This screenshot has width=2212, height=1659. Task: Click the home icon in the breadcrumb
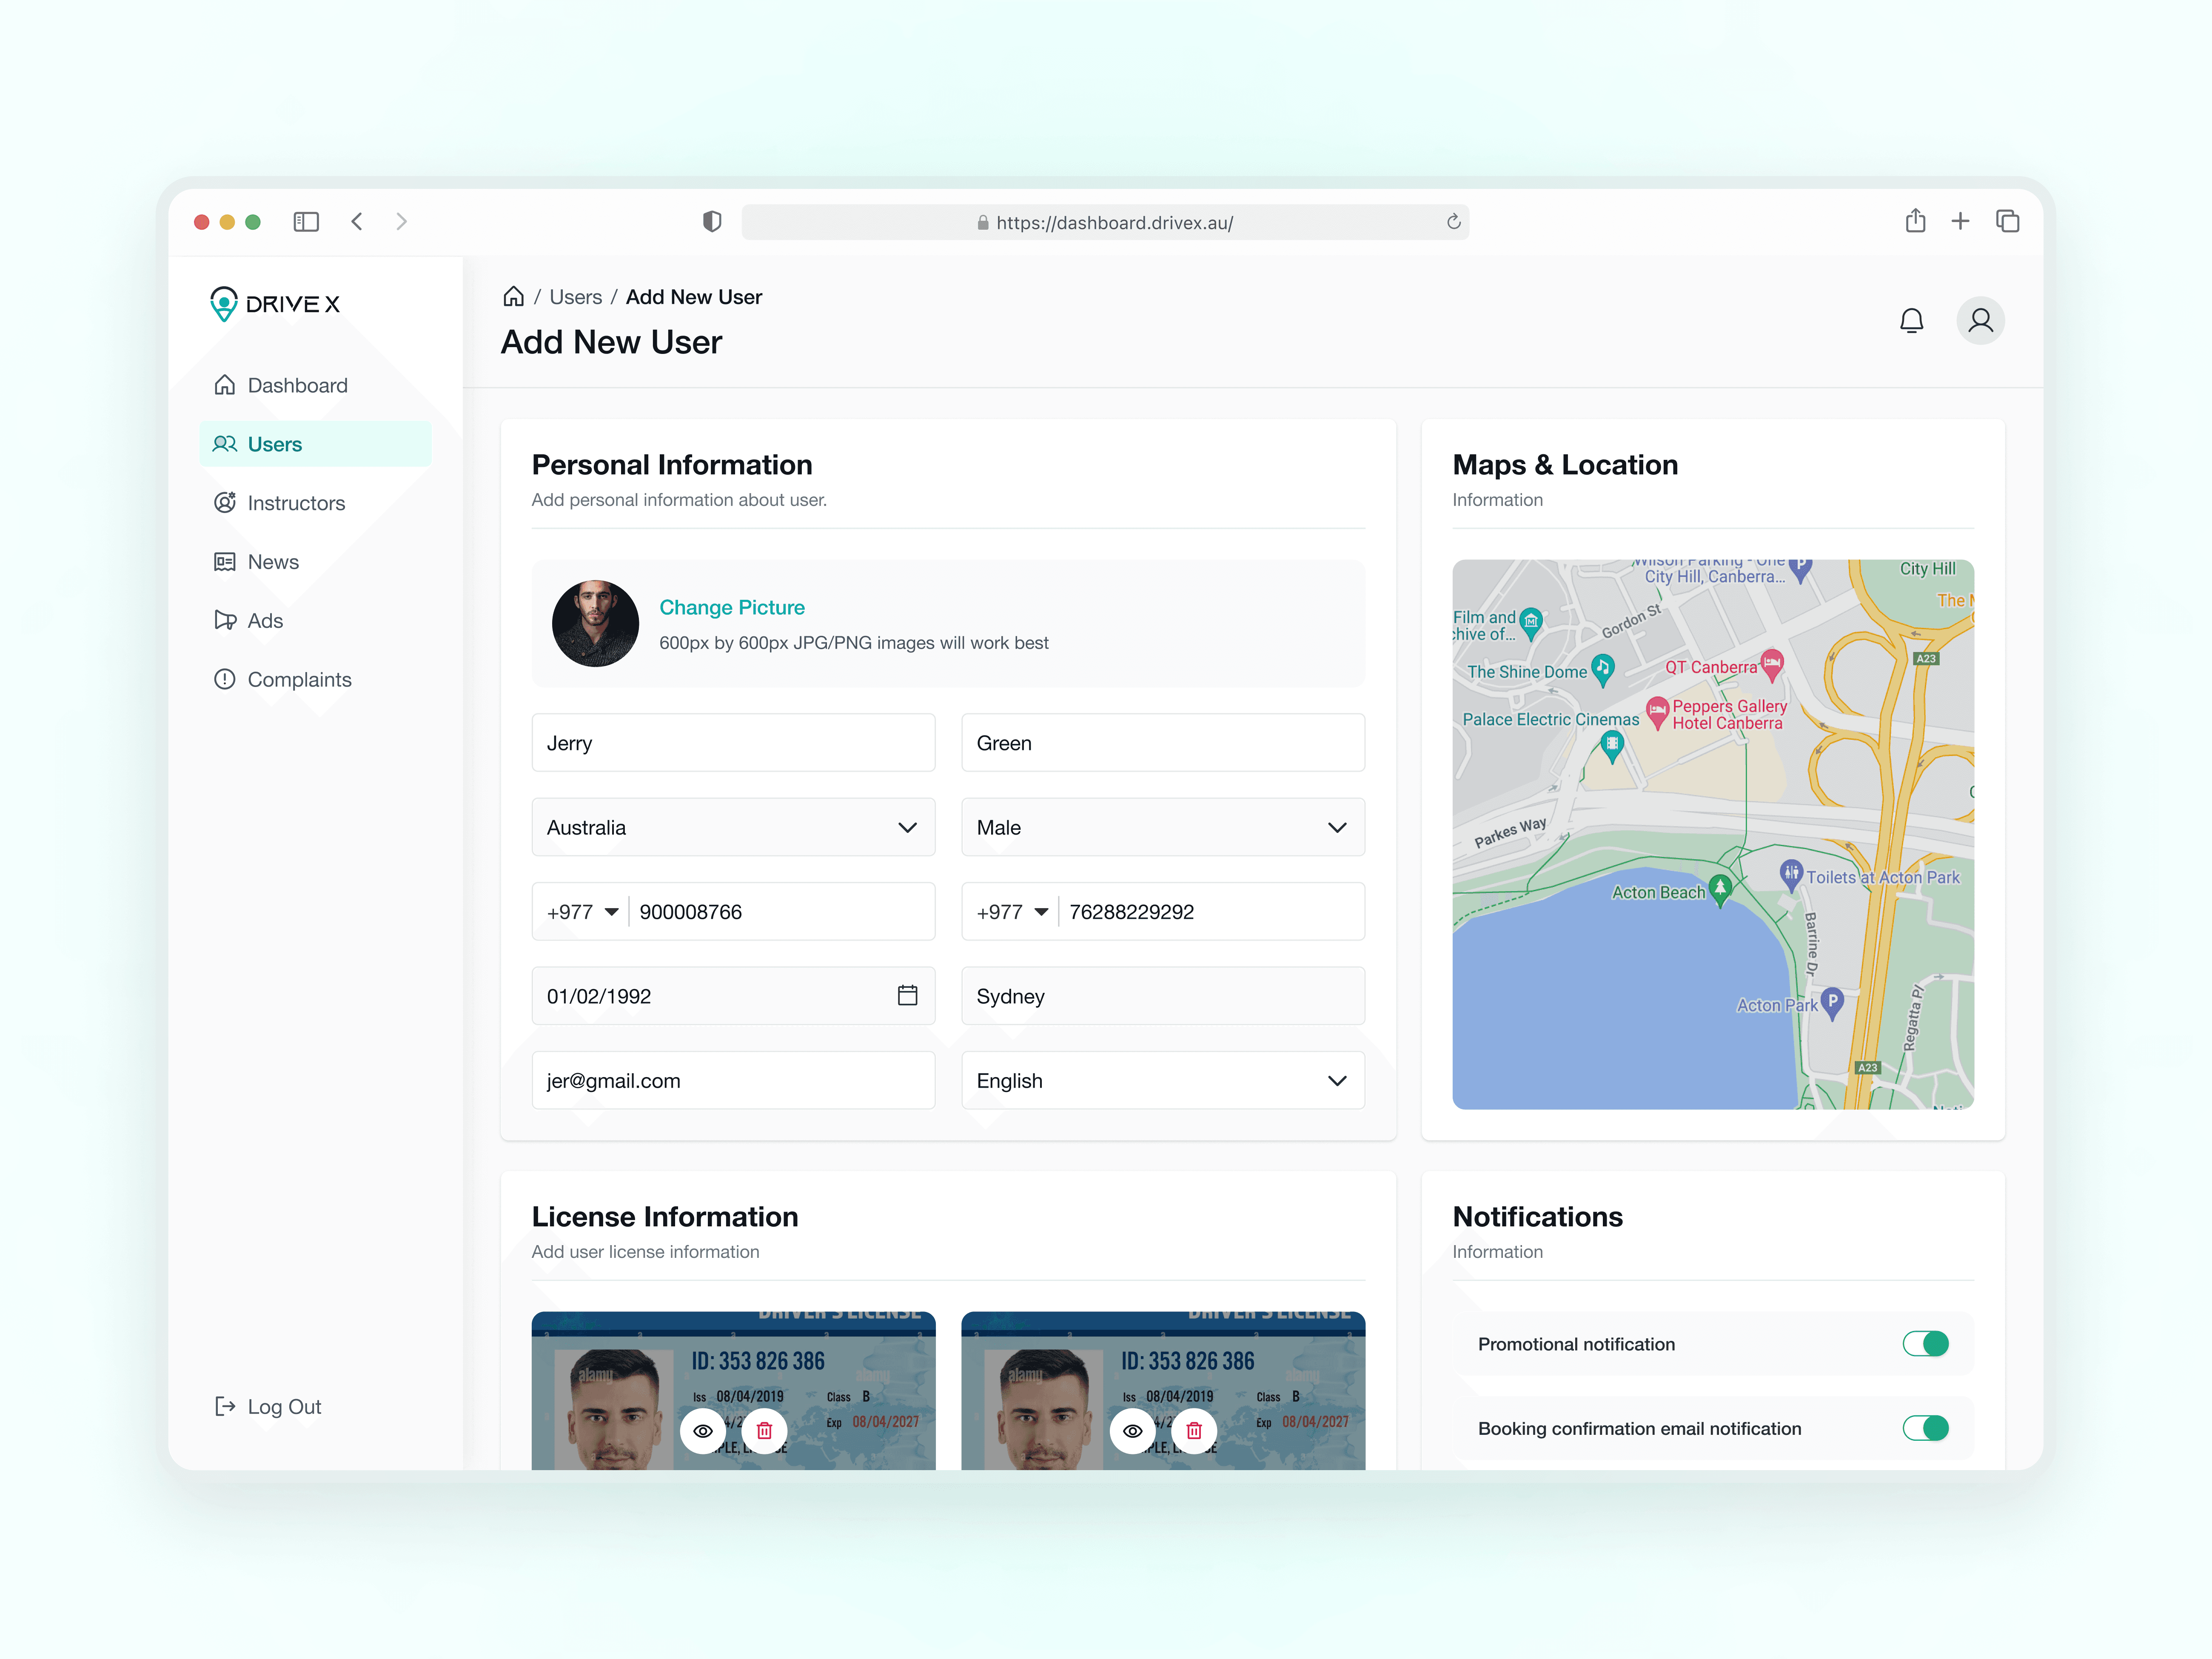pos(513,297)
